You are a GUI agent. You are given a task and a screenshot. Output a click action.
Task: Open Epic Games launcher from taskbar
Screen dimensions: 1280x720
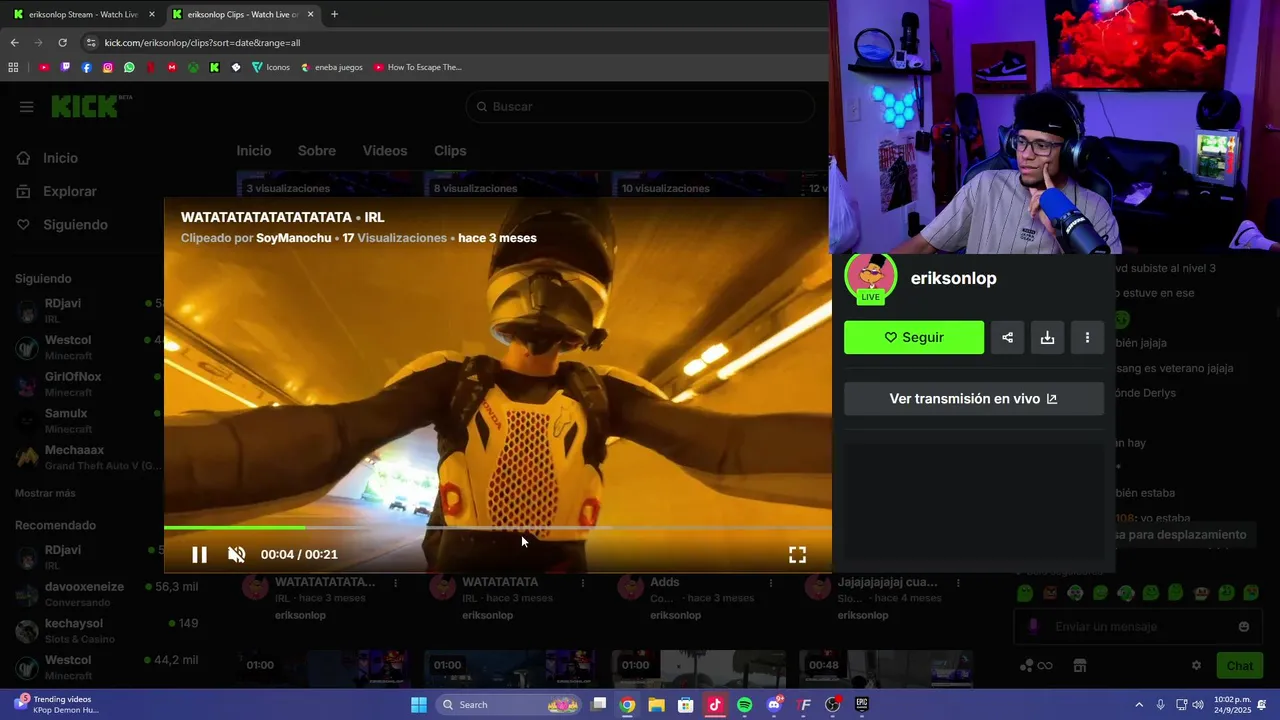tap(862, 705)
